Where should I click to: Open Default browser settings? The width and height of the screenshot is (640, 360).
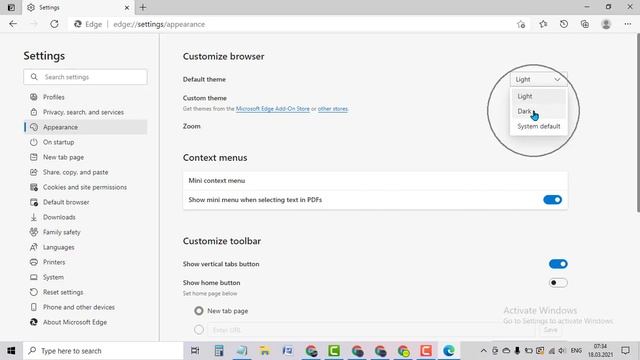[x=85, y=202]
